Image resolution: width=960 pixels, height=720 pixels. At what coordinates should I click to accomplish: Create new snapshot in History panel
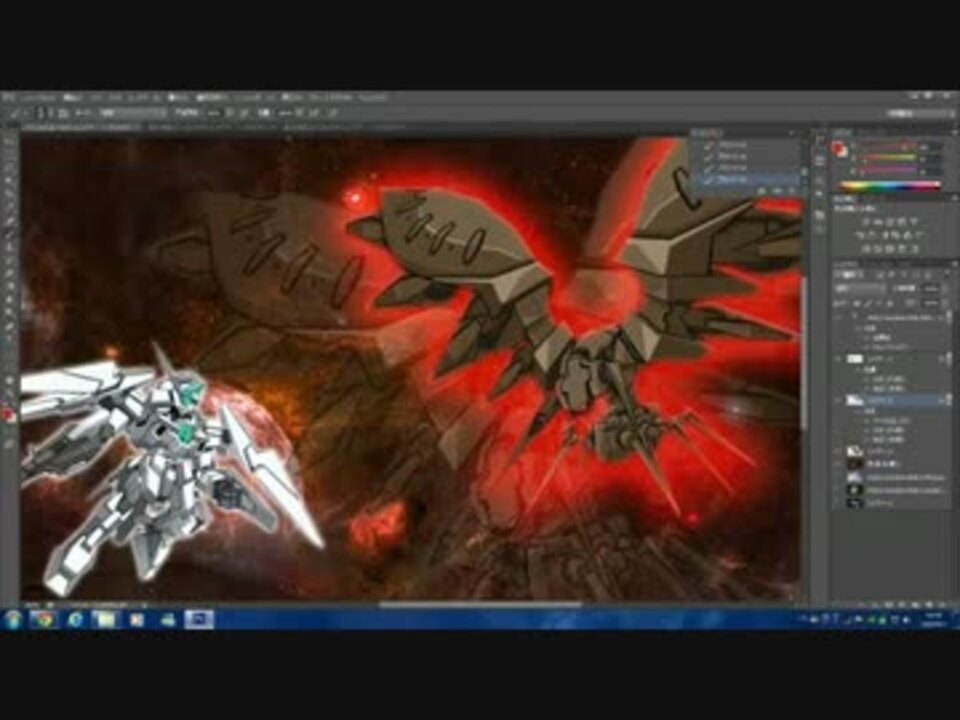point(778,191)
